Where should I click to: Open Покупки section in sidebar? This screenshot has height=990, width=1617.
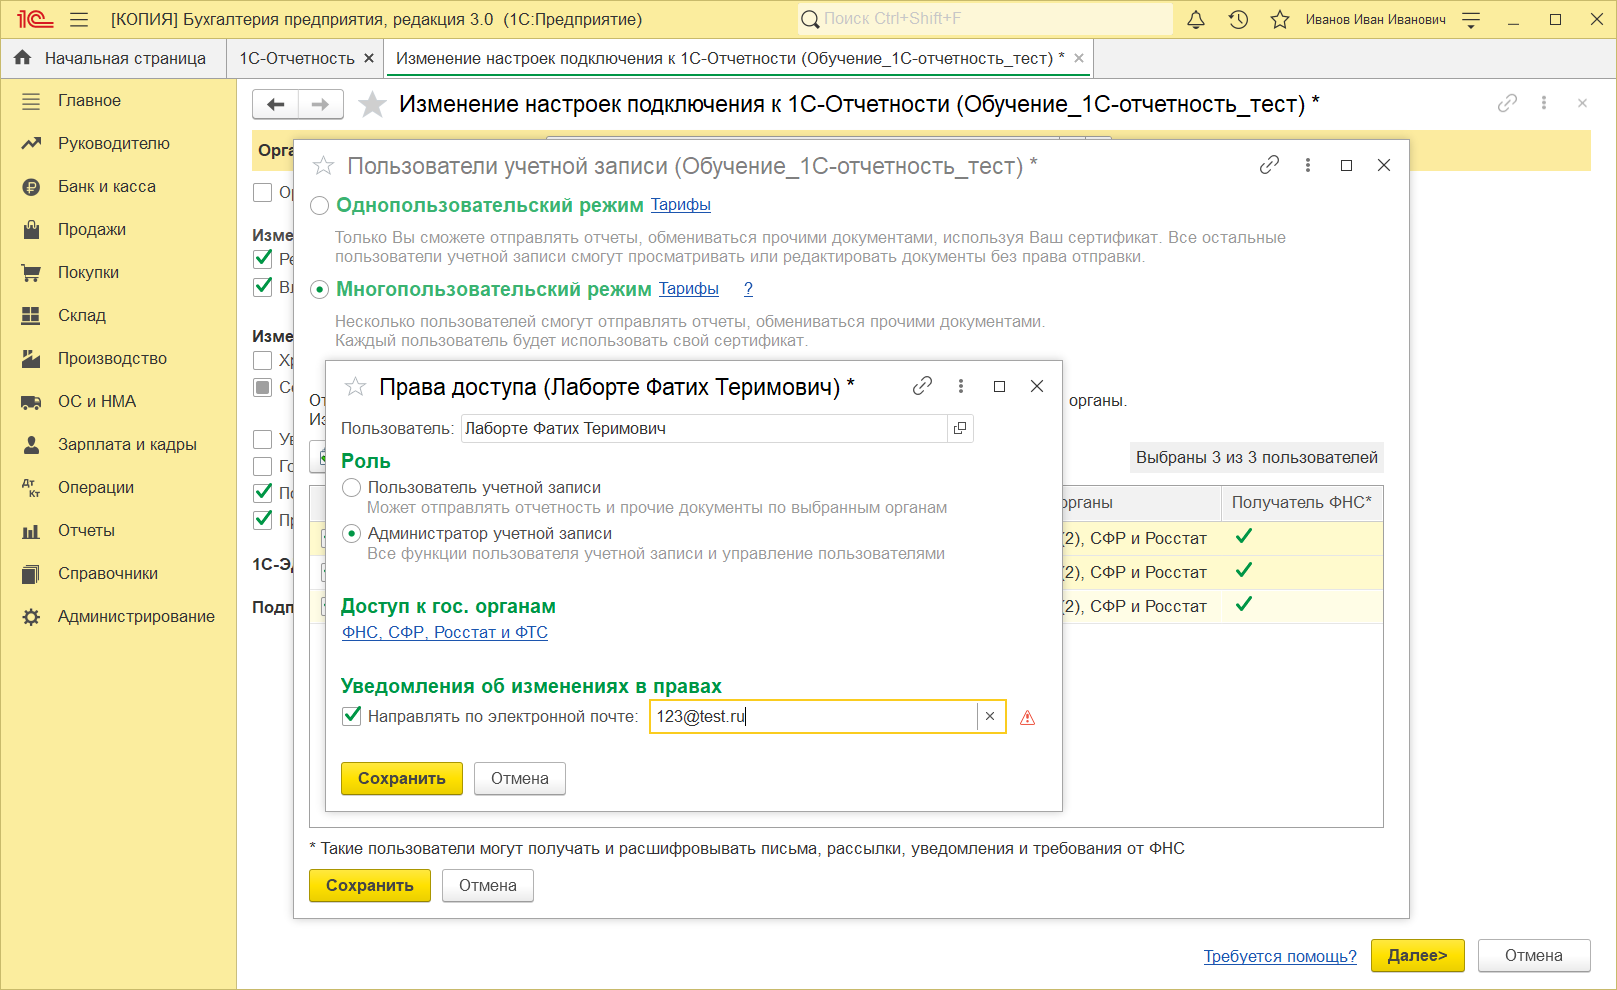[x=118, y=273]
